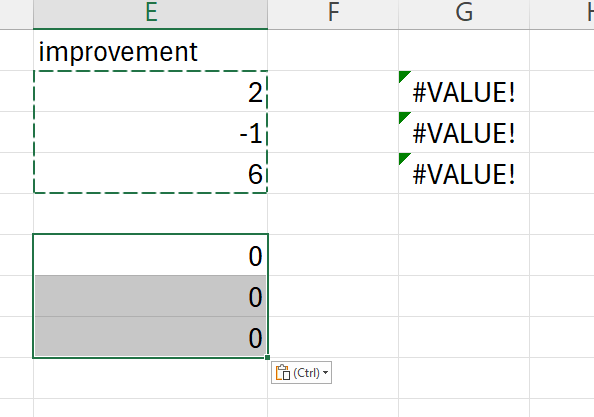
Task: Select the second pasted 0 cell
Action: click(151, 296)
